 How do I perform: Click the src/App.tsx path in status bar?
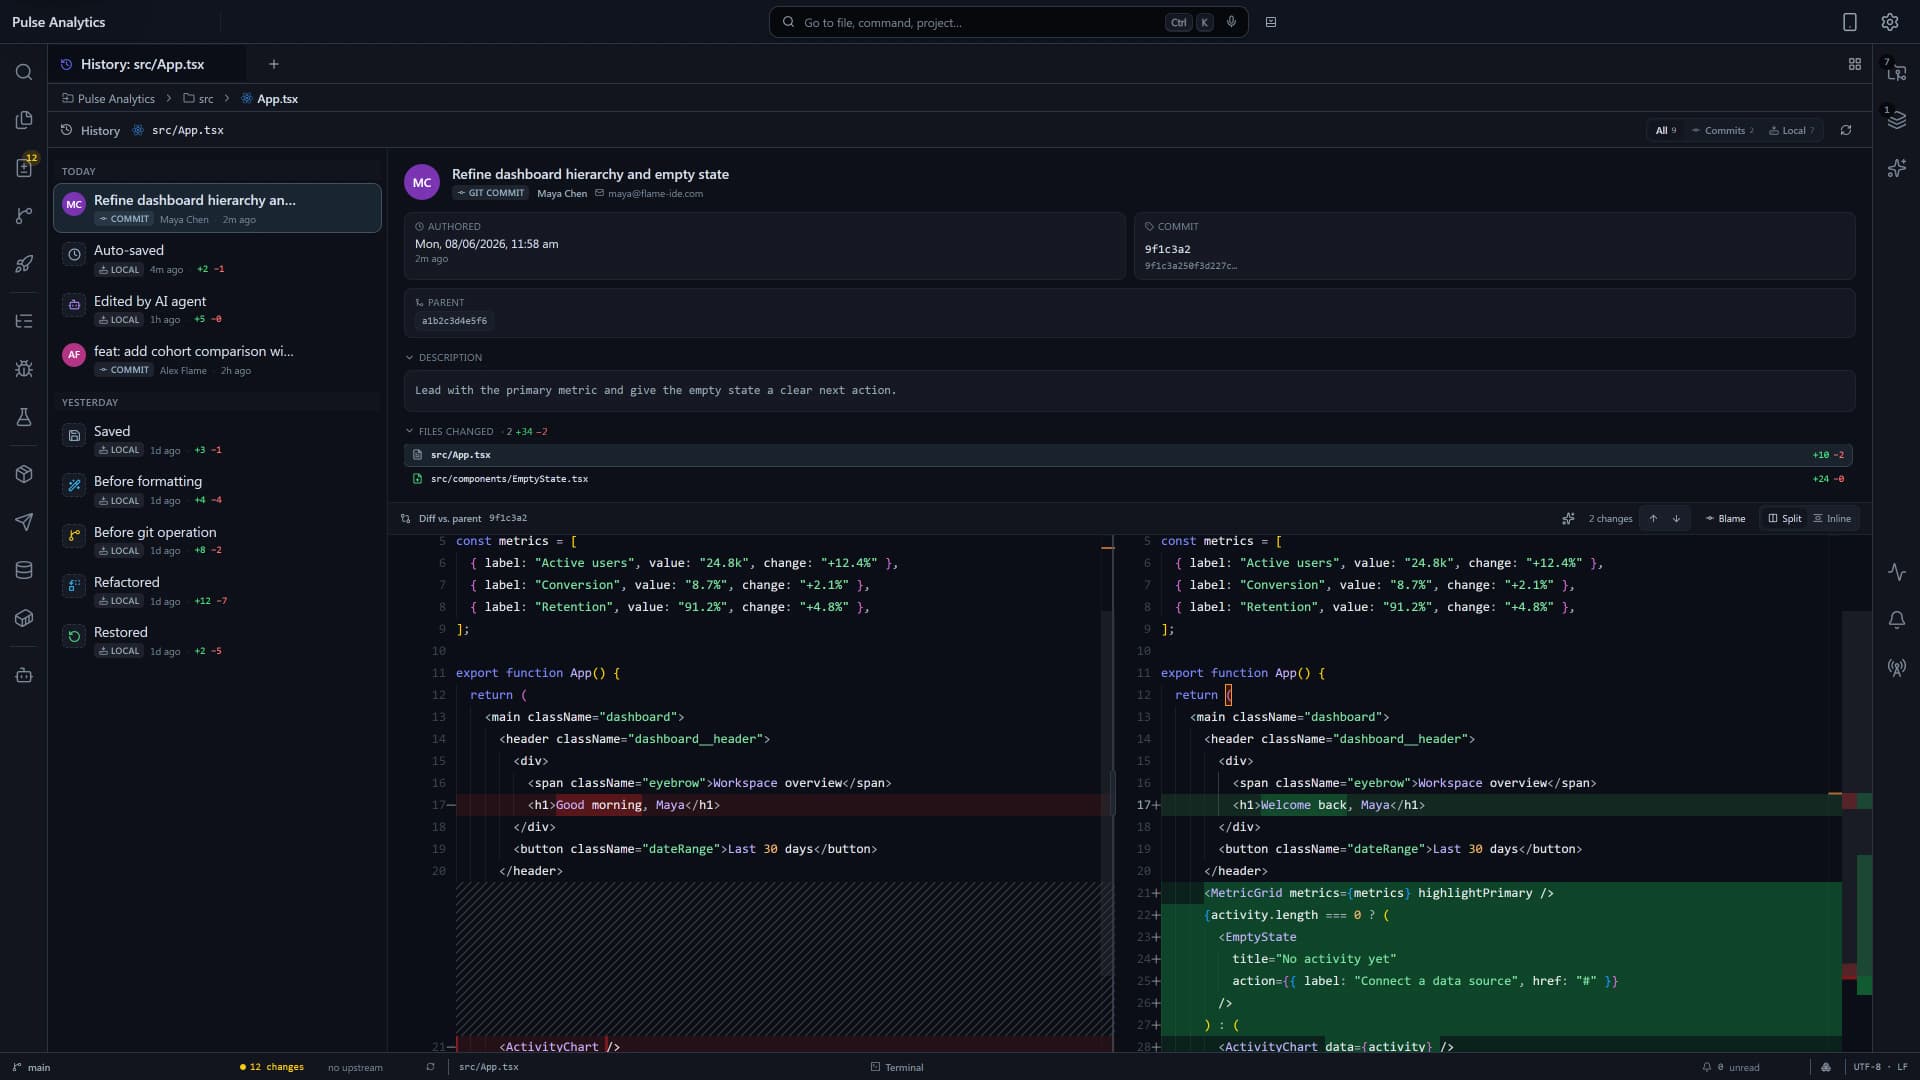[488, 1067]
